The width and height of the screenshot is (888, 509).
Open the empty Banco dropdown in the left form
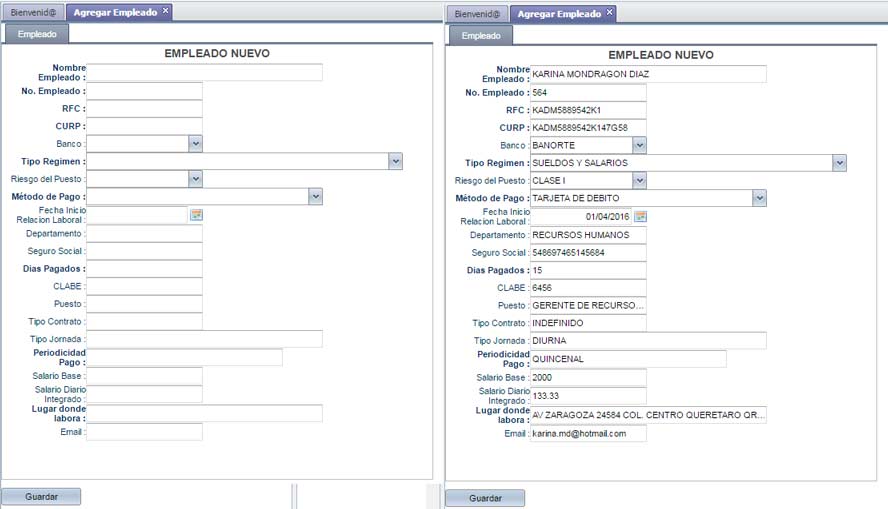click(x=195, y=144)
